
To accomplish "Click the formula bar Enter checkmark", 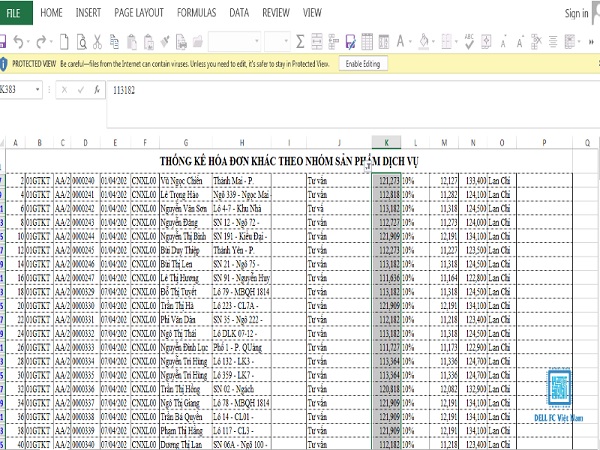I will [x=81, y=90].
